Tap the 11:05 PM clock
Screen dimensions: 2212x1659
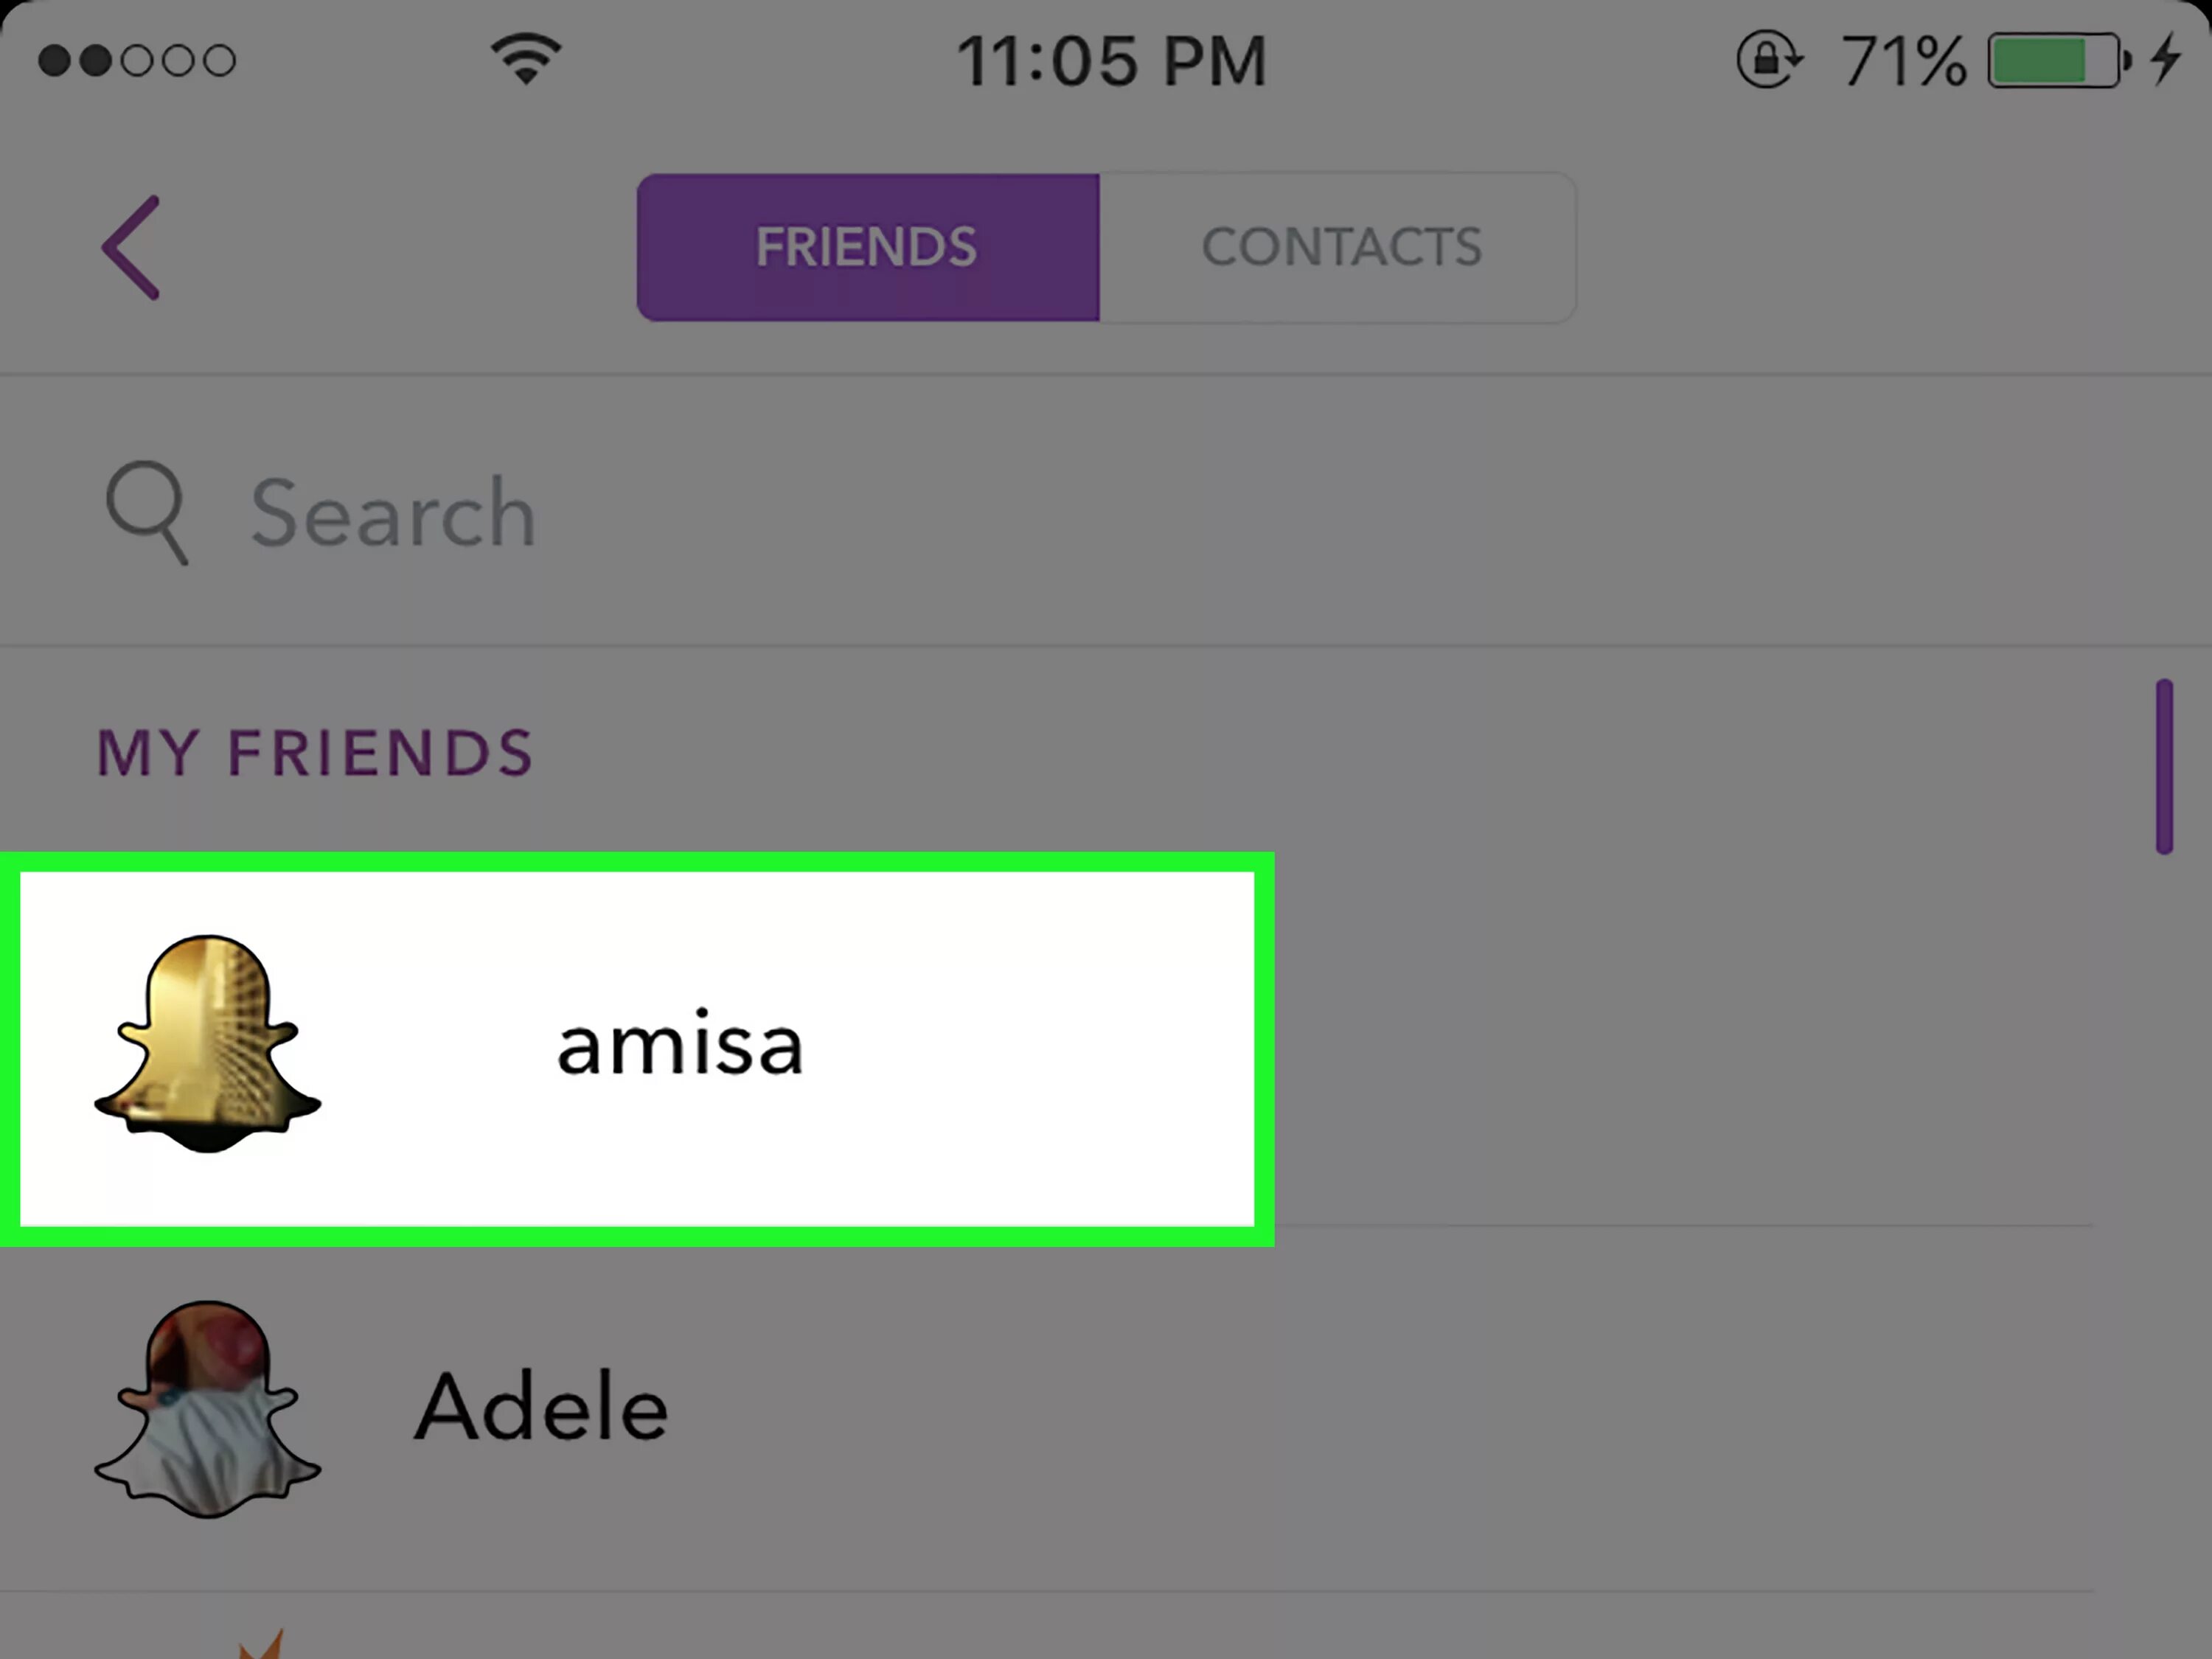tap(1110, 61)
